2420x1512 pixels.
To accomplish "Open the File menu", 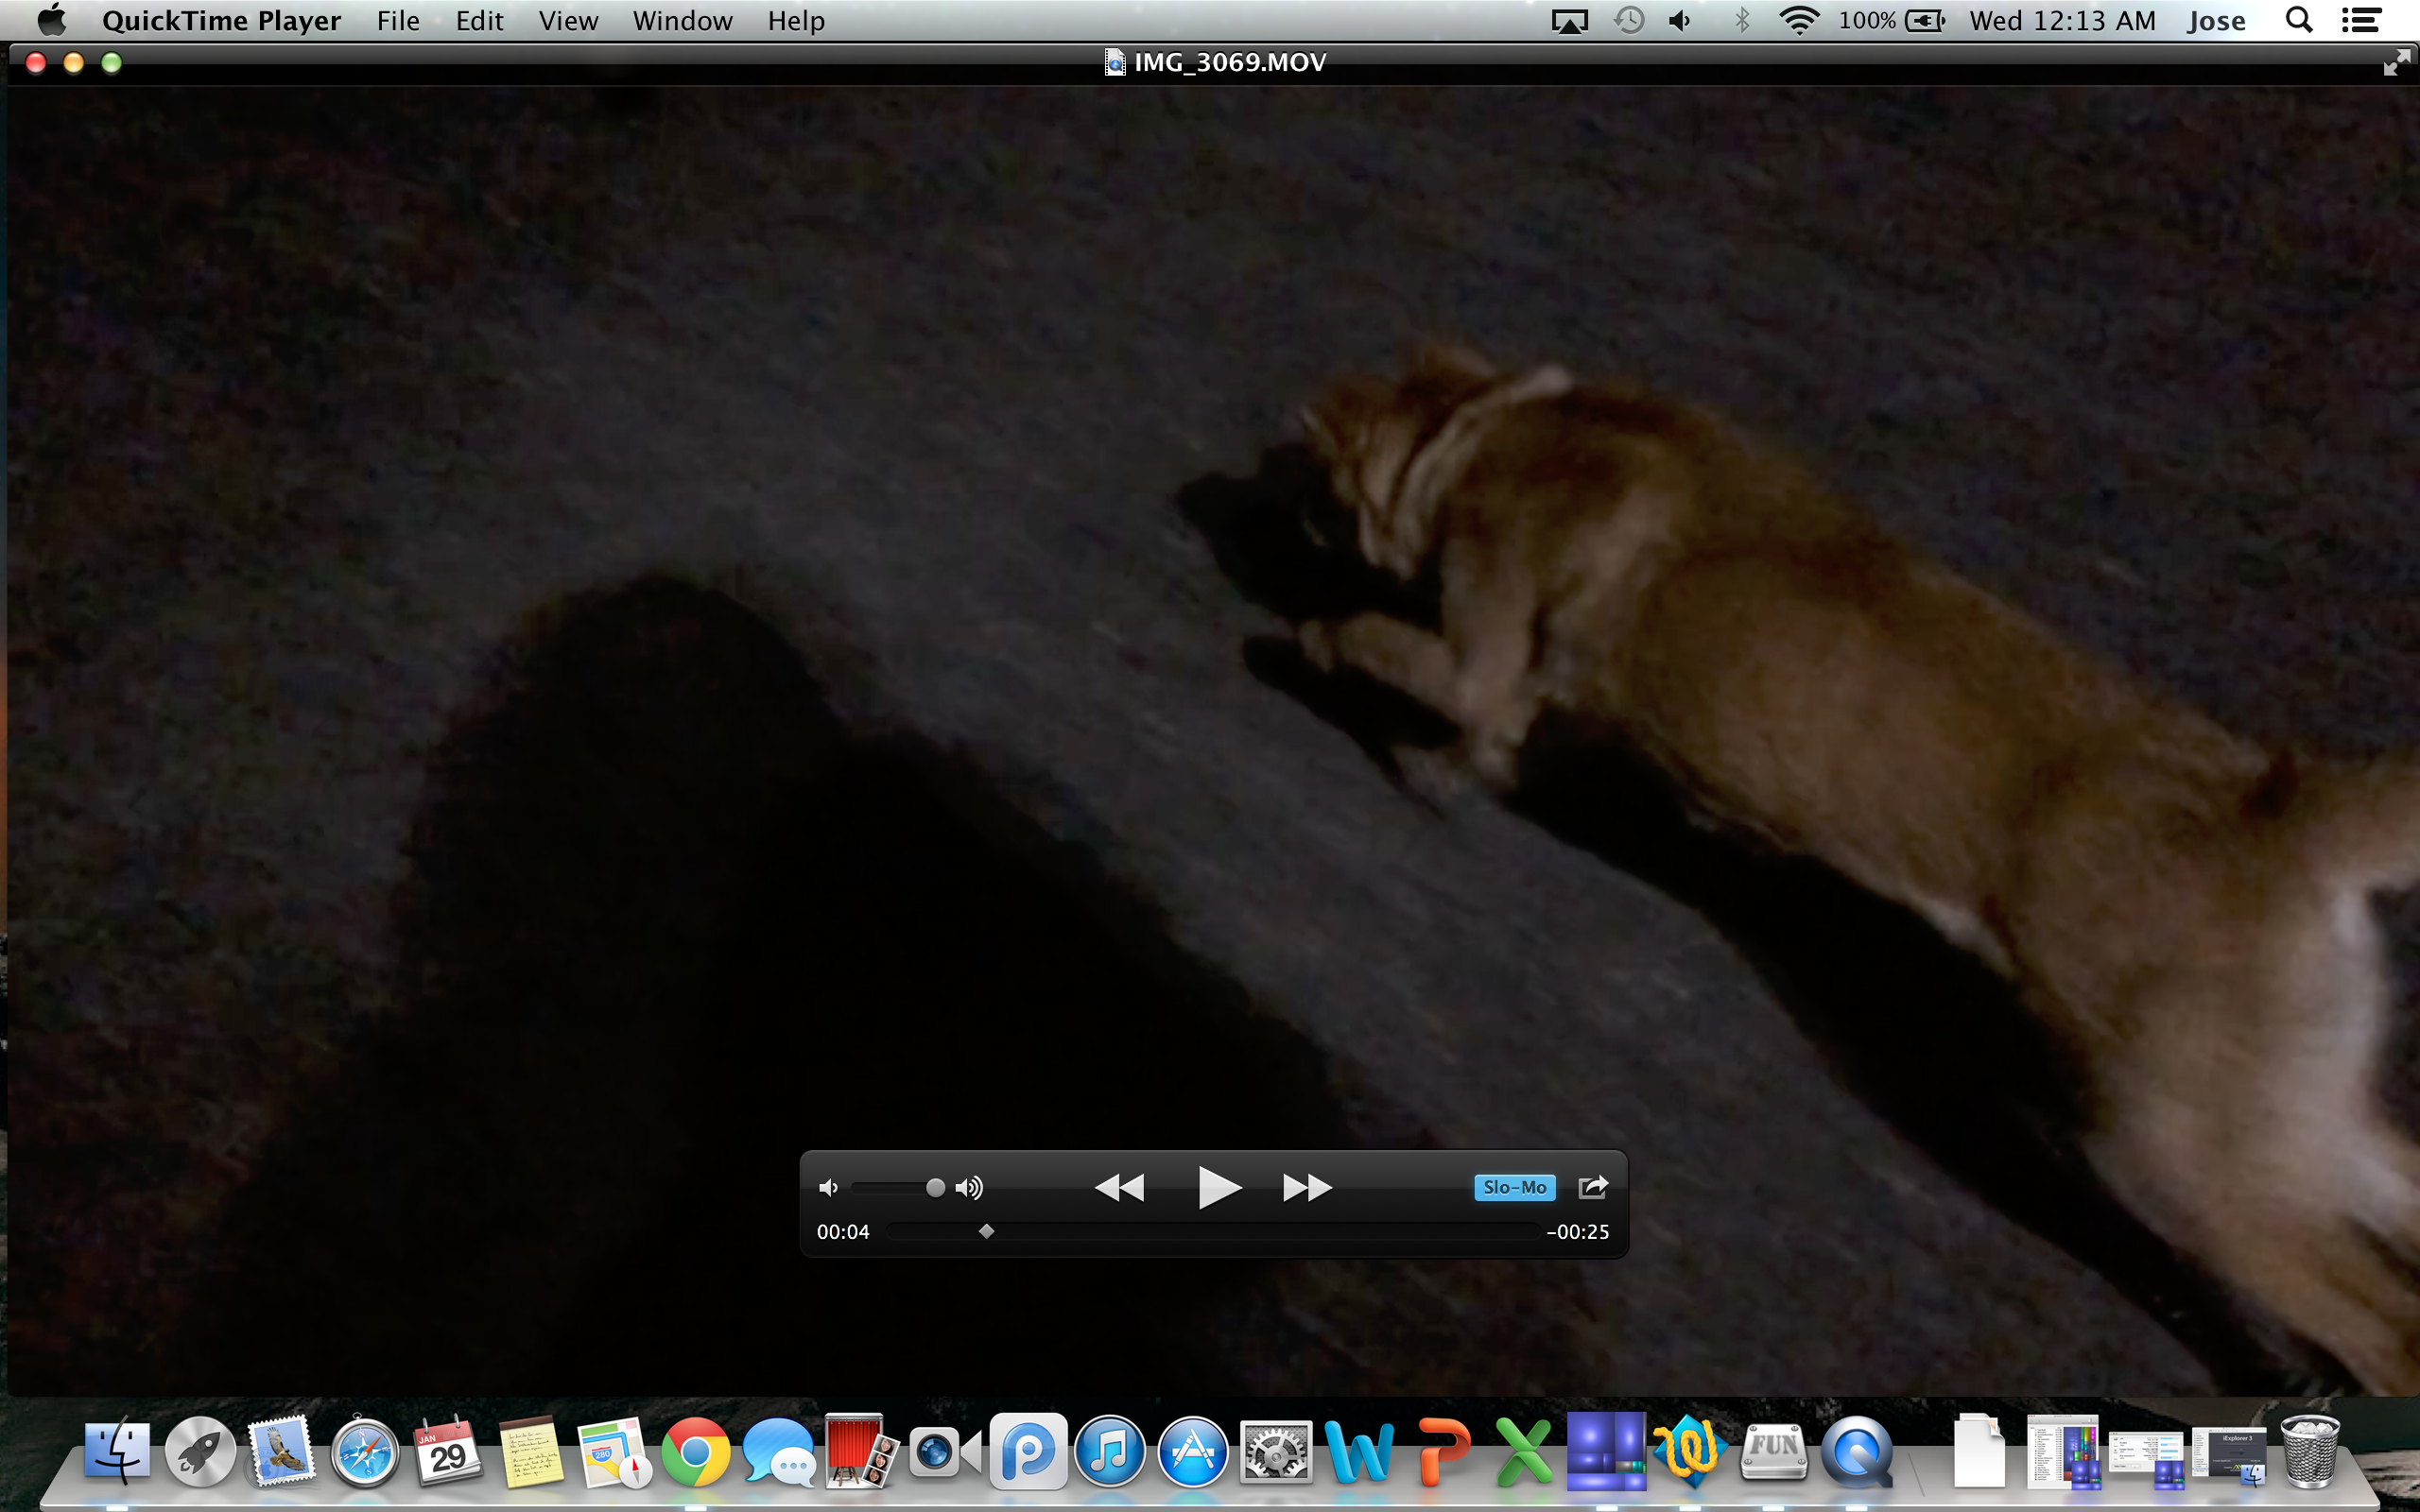I will [398, 21].
